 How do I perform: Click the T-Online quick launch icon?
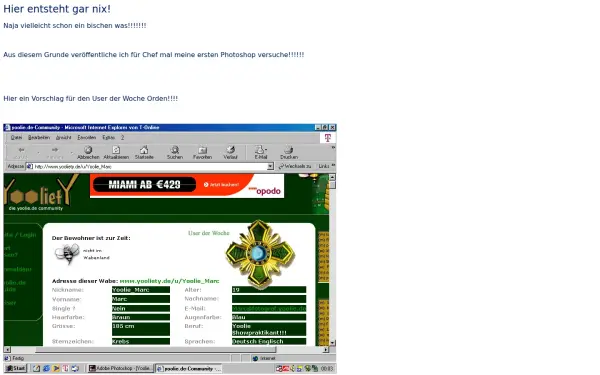[65, 368]
